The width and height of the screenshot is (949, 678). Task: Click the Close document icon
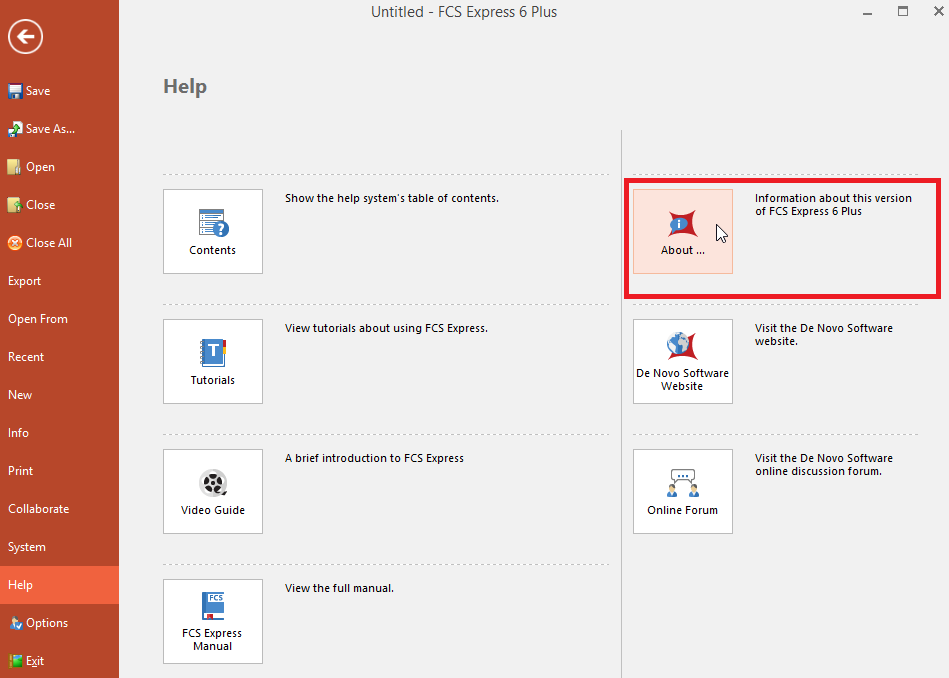click(x=15, y=205)
